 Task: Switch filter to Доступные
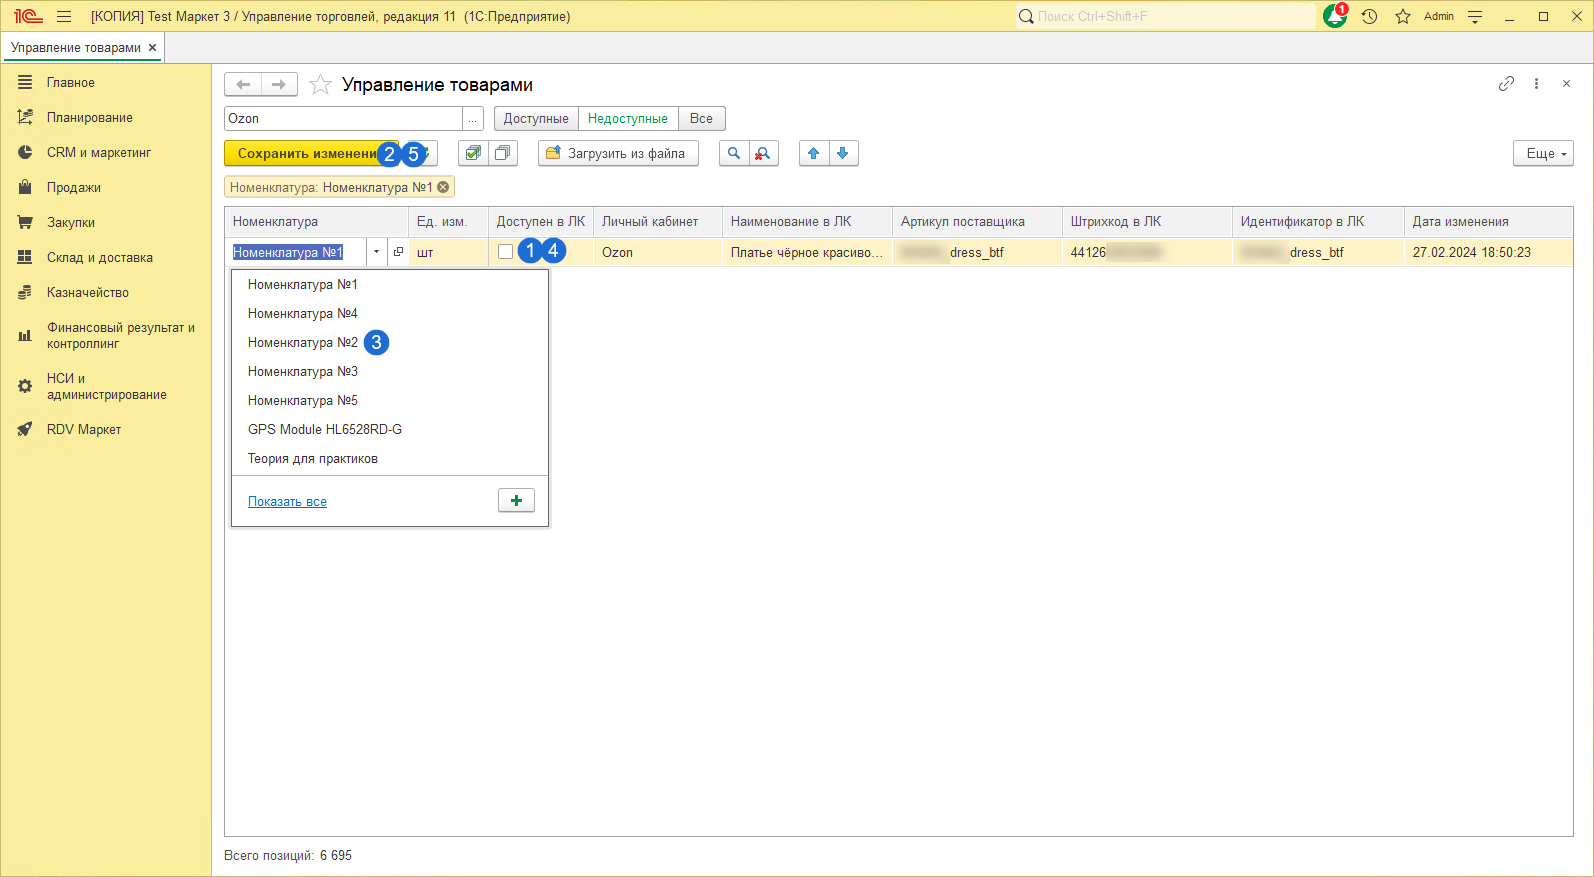click(536, 118)
